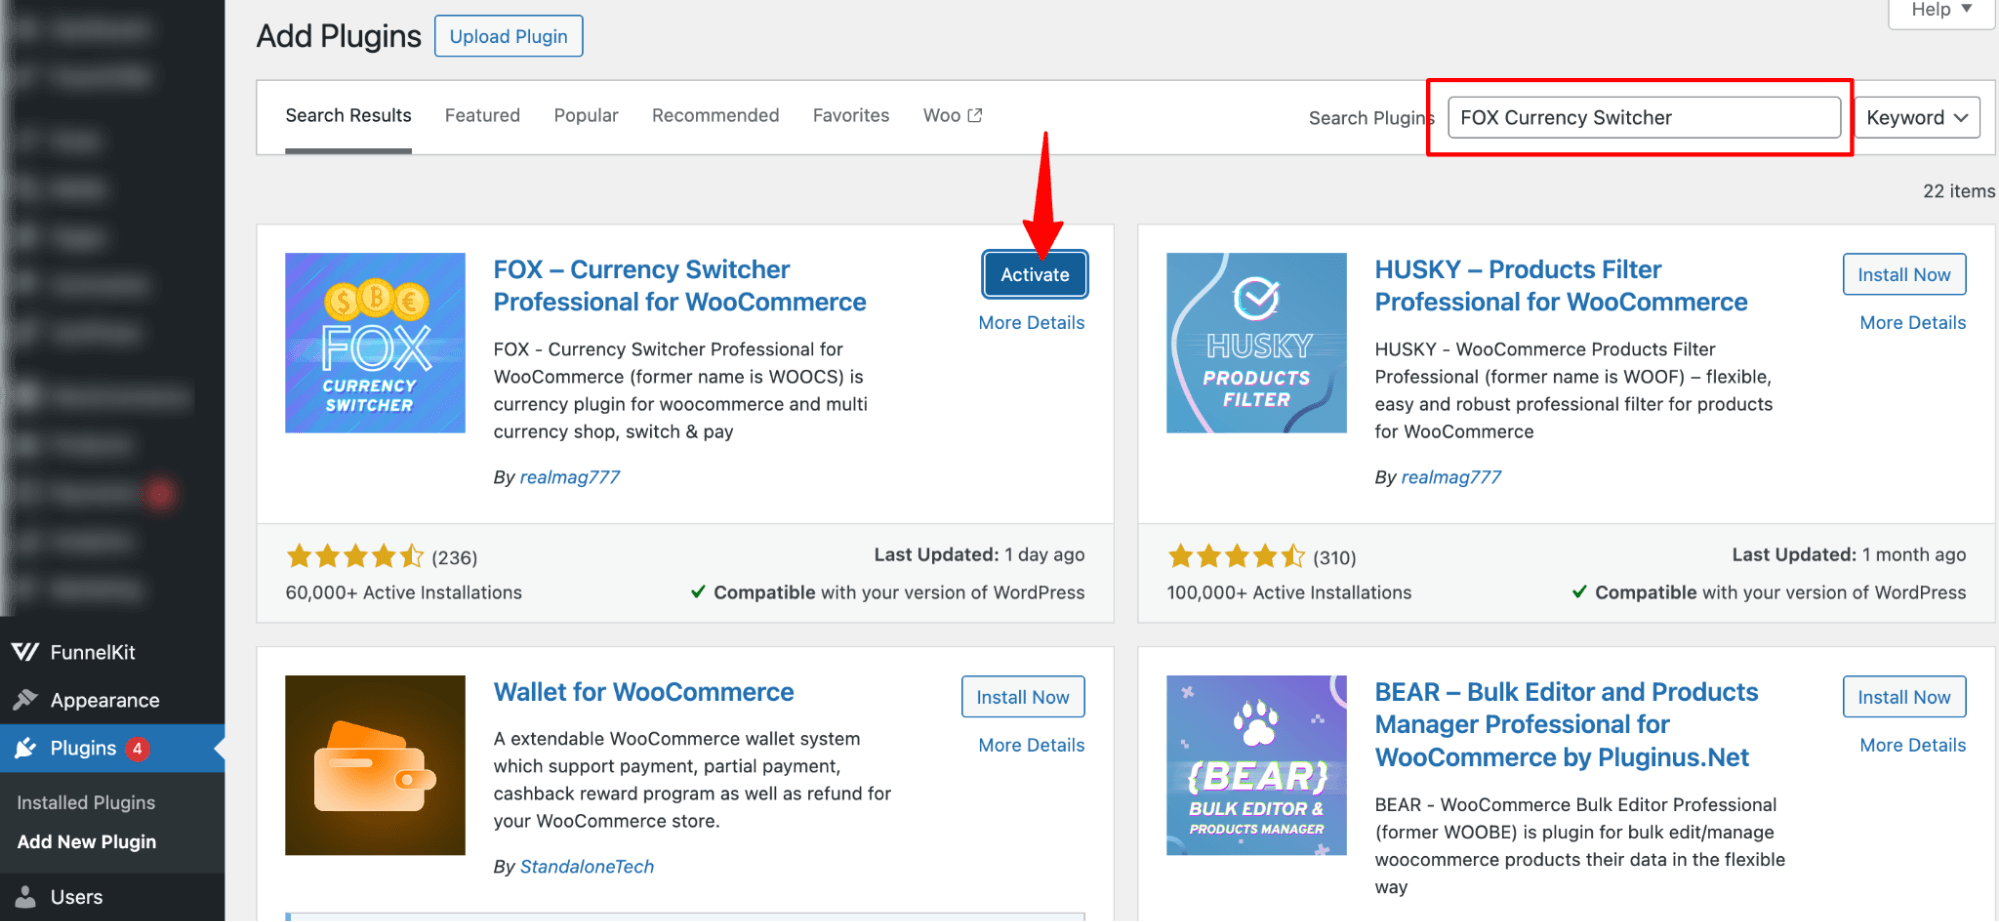Go to Installed Plugins submenu
1999x922 pixels.
coord(86,803)
